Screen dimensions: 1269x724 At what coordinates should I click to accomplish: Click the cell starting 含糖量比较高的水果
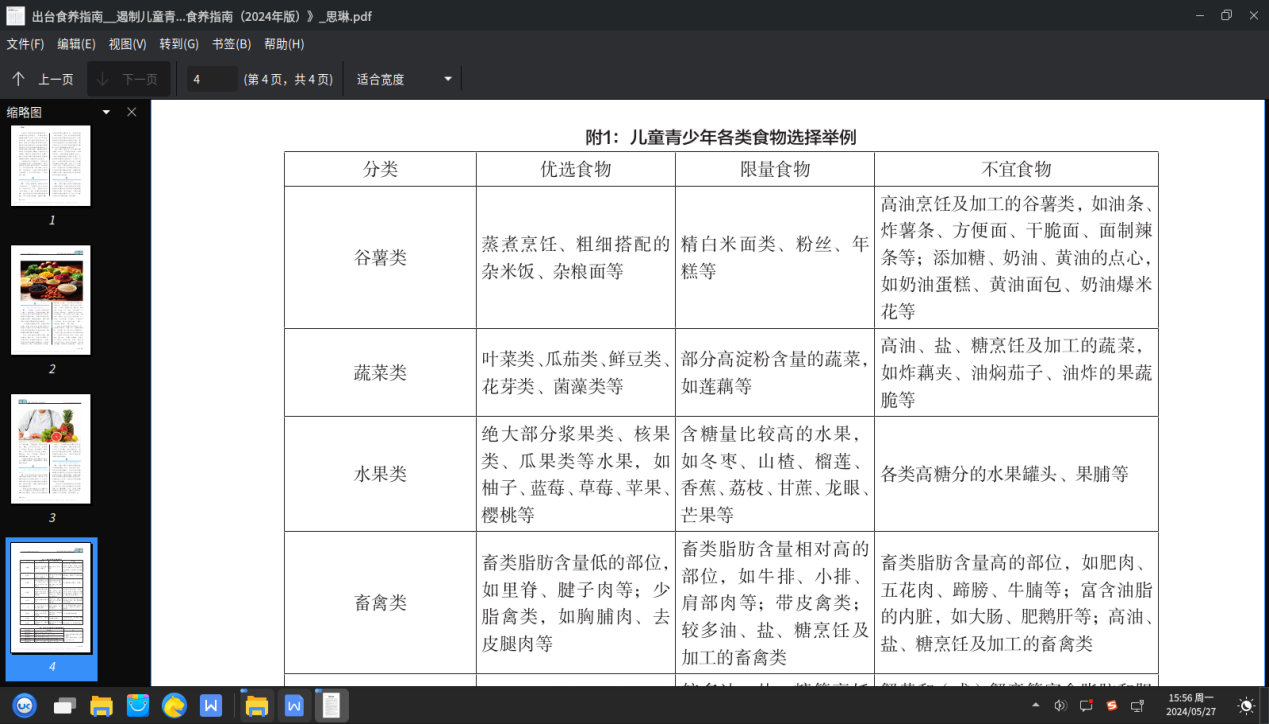(775, 474)
